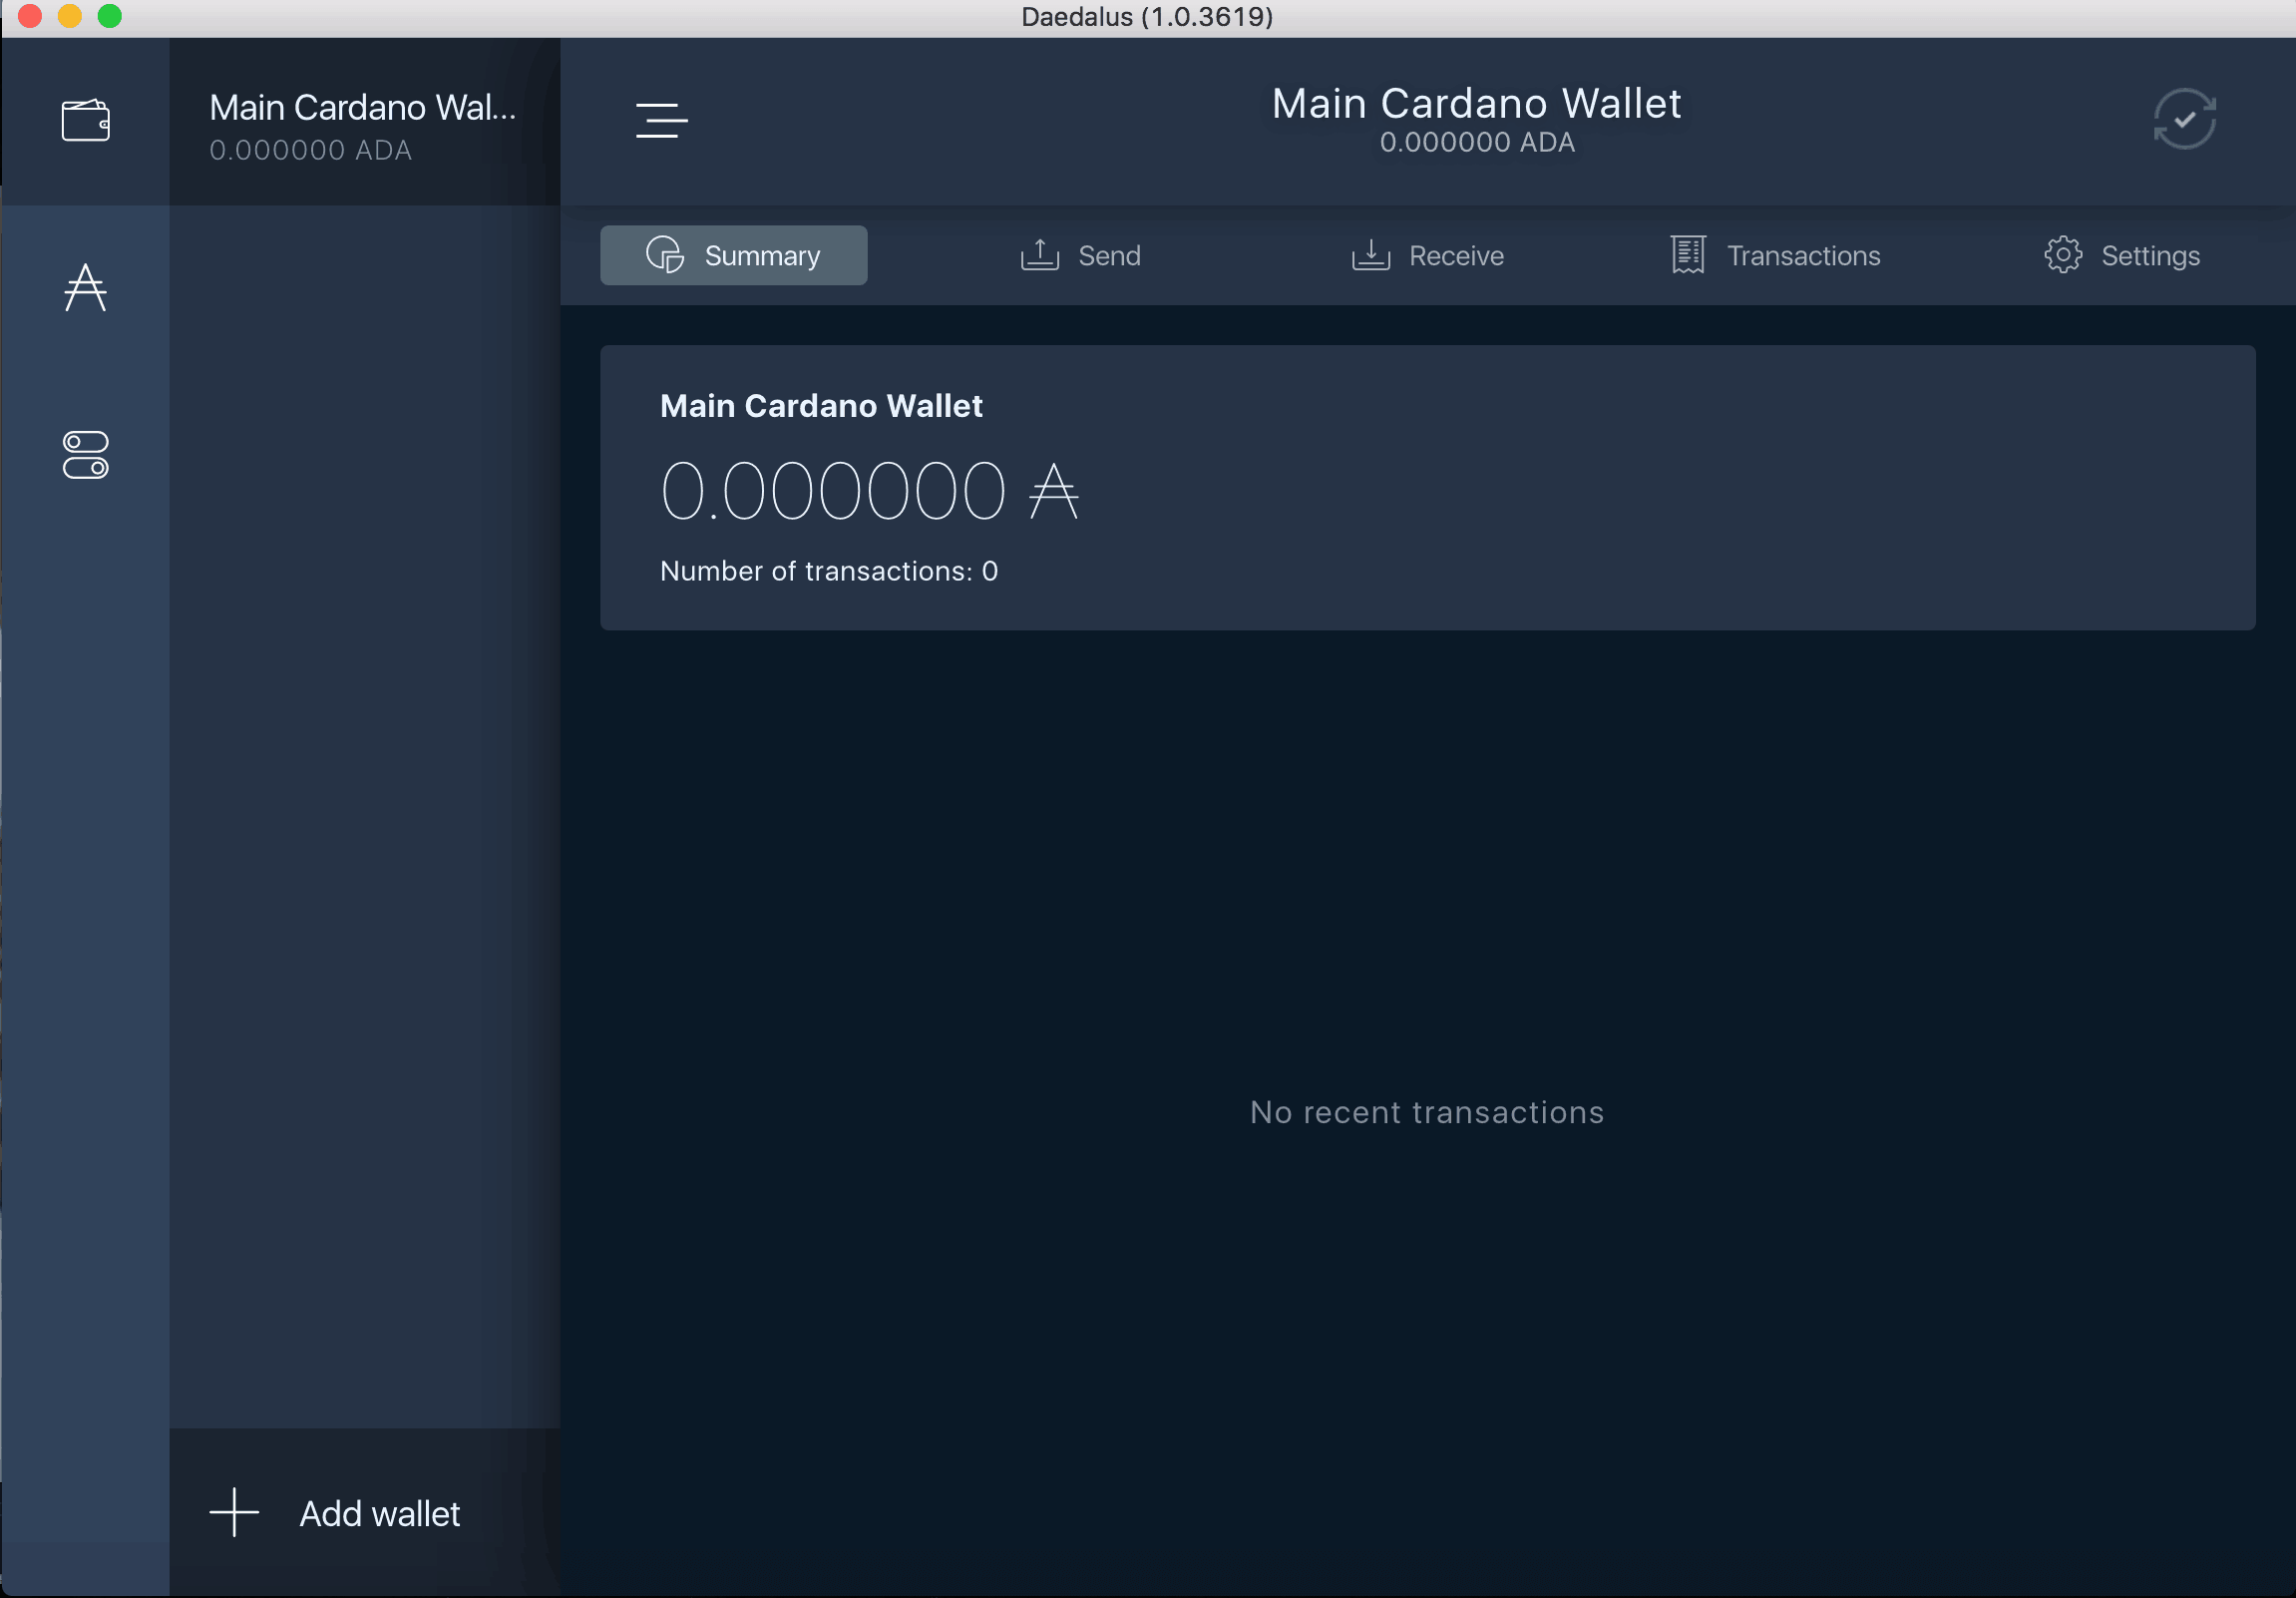The height and width of the screenshot is (1598, 2296).
Task: Select Main Cardano Wallet in sidebar
Action: 363,124
